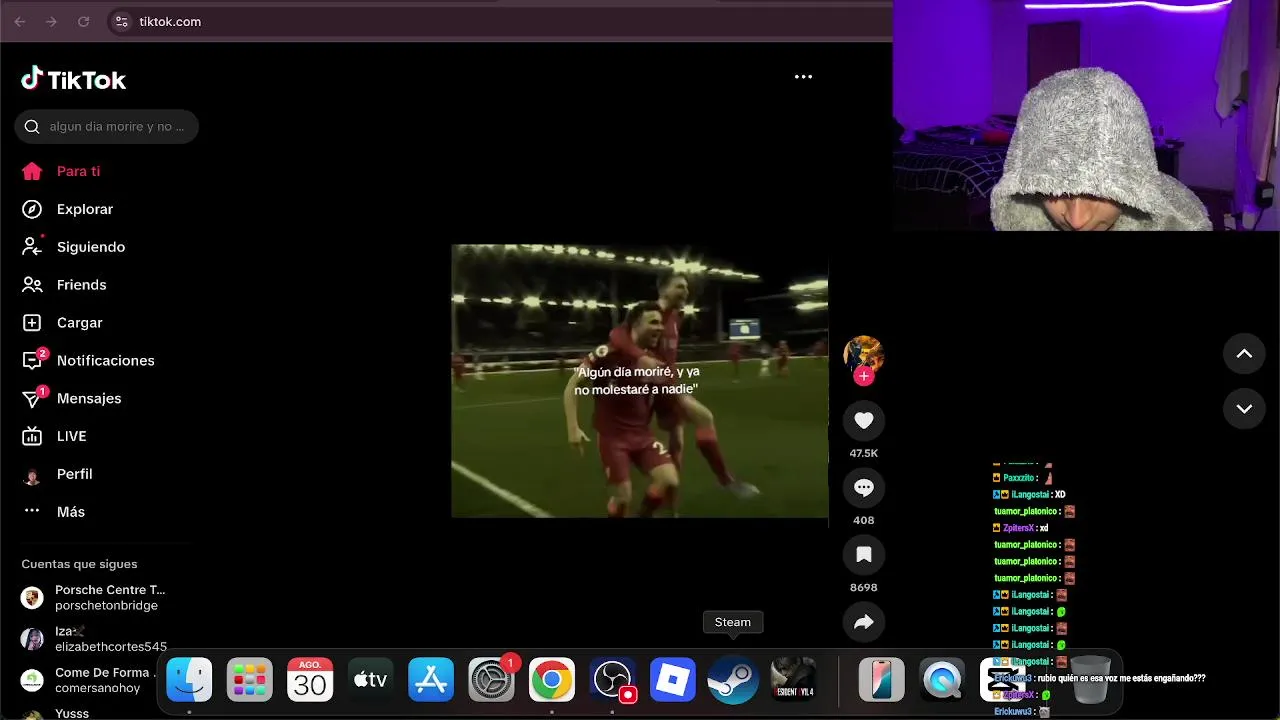Open Notificaciones in the sidebar
The width and height of the screenshot is (1280, 720).
tap(88, 360)
